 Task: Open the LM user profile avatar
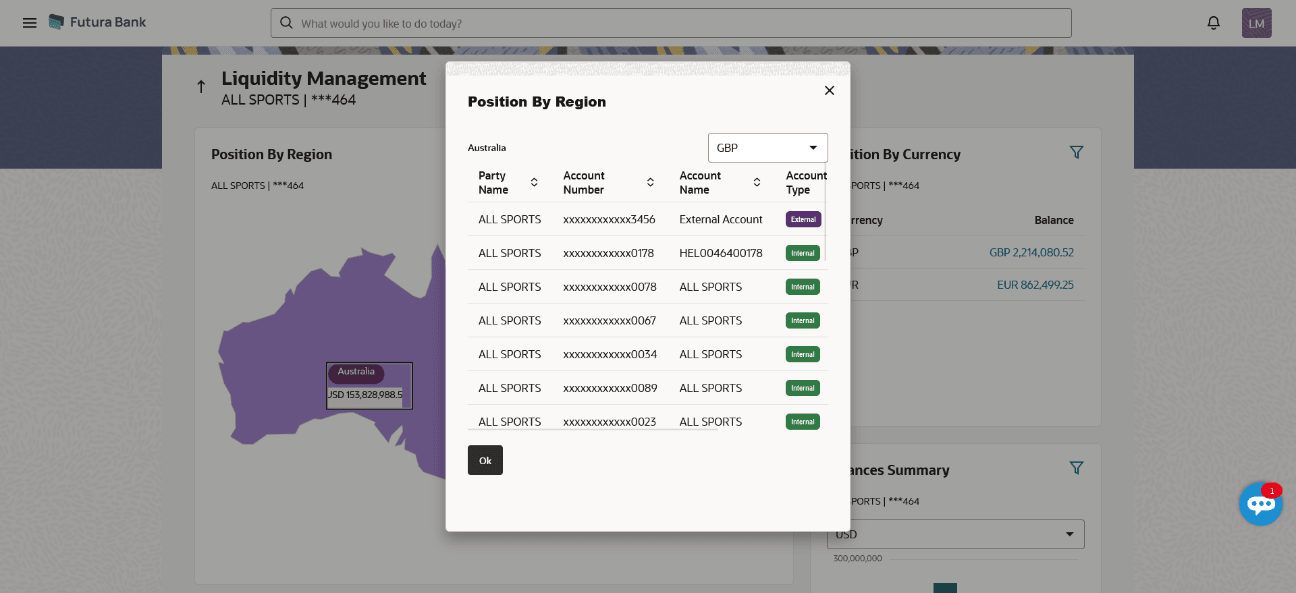pos(1257,23)
